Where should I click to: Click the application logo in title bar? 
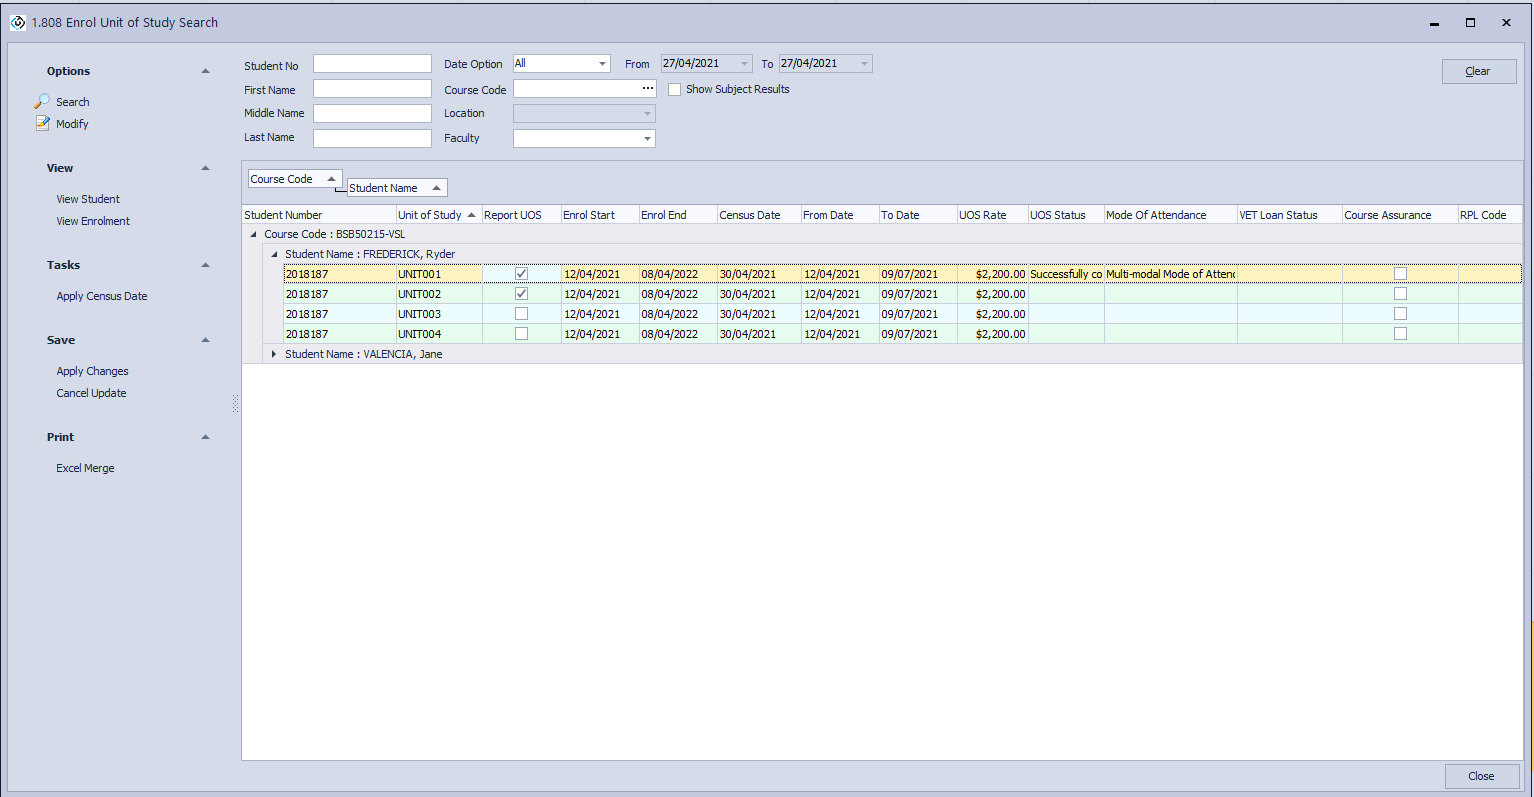coord(18,22)
